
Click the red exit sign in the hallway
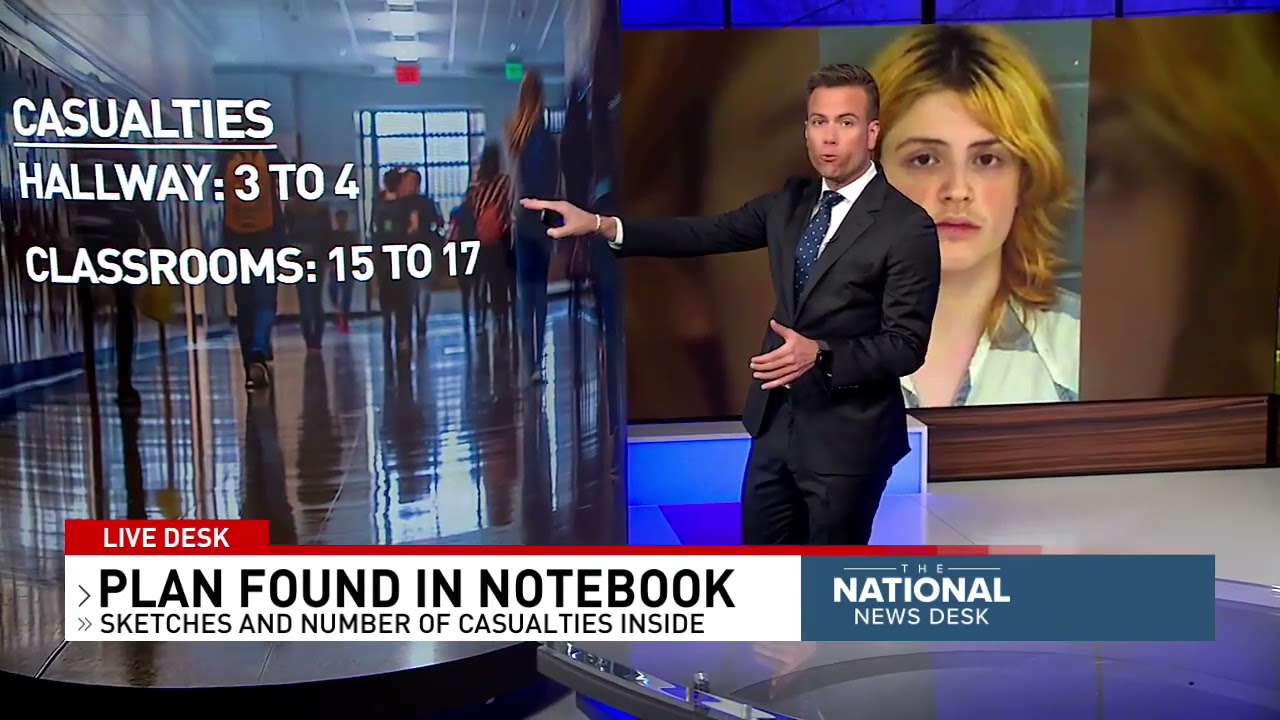click(x=407, y=73)
